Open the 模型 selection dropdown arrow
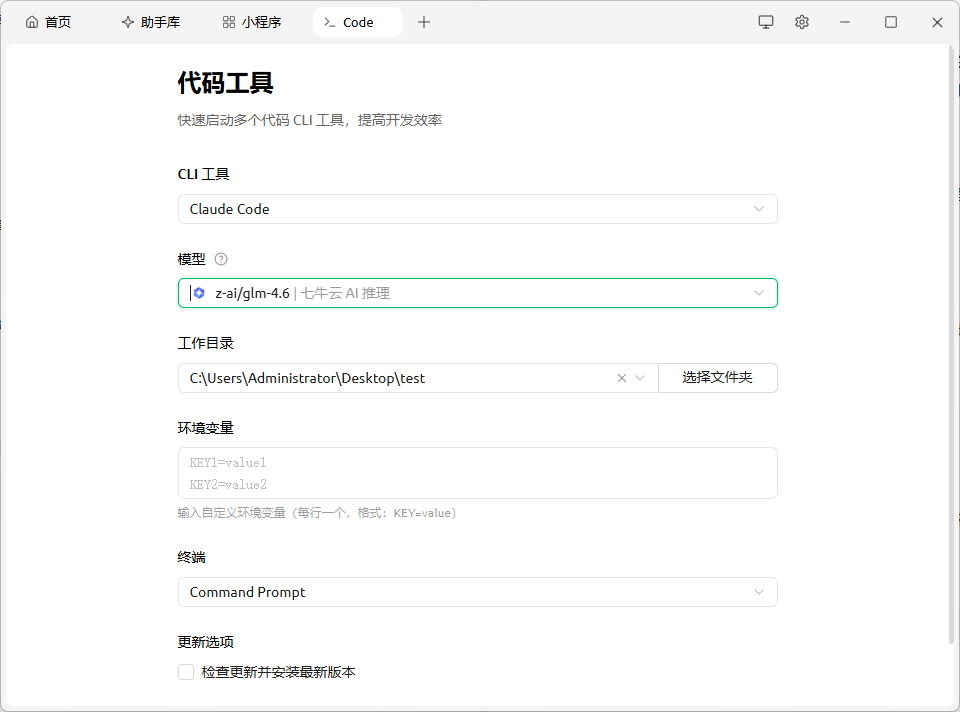This screenshot has width=960, height=712. [758, 293]
